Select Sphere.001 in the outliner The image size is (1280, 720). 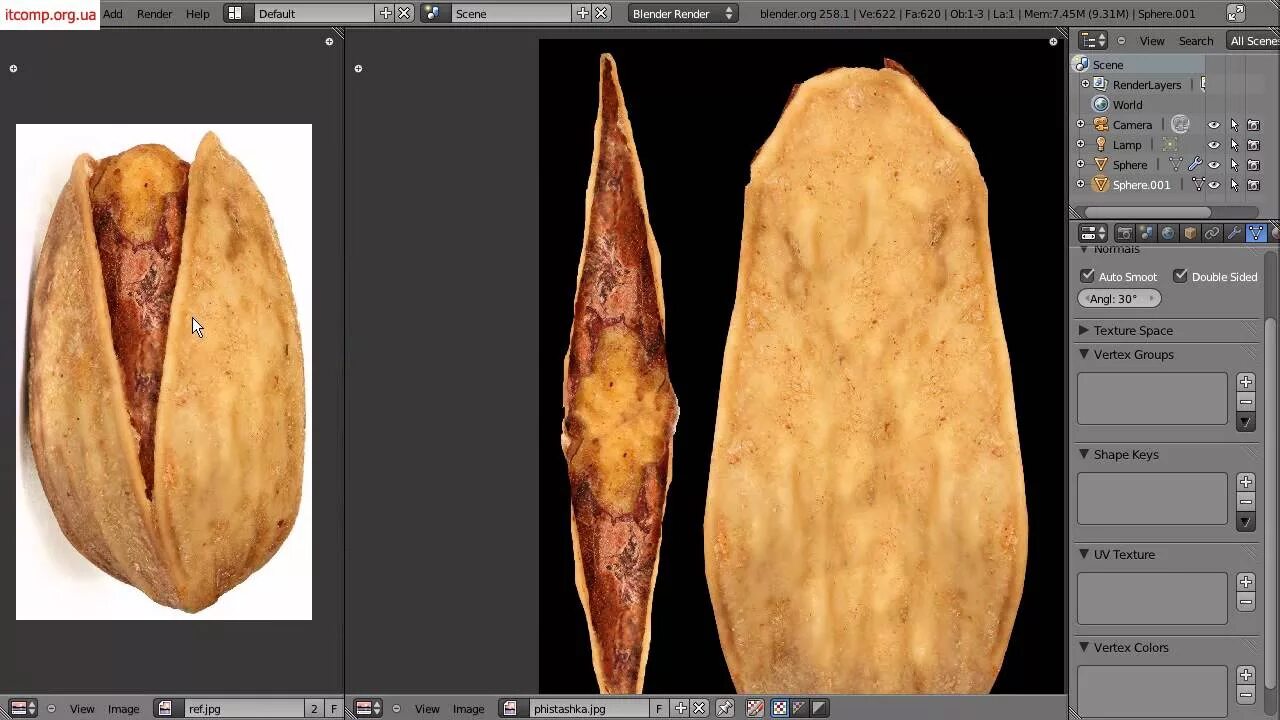(x=1141, y=185)
